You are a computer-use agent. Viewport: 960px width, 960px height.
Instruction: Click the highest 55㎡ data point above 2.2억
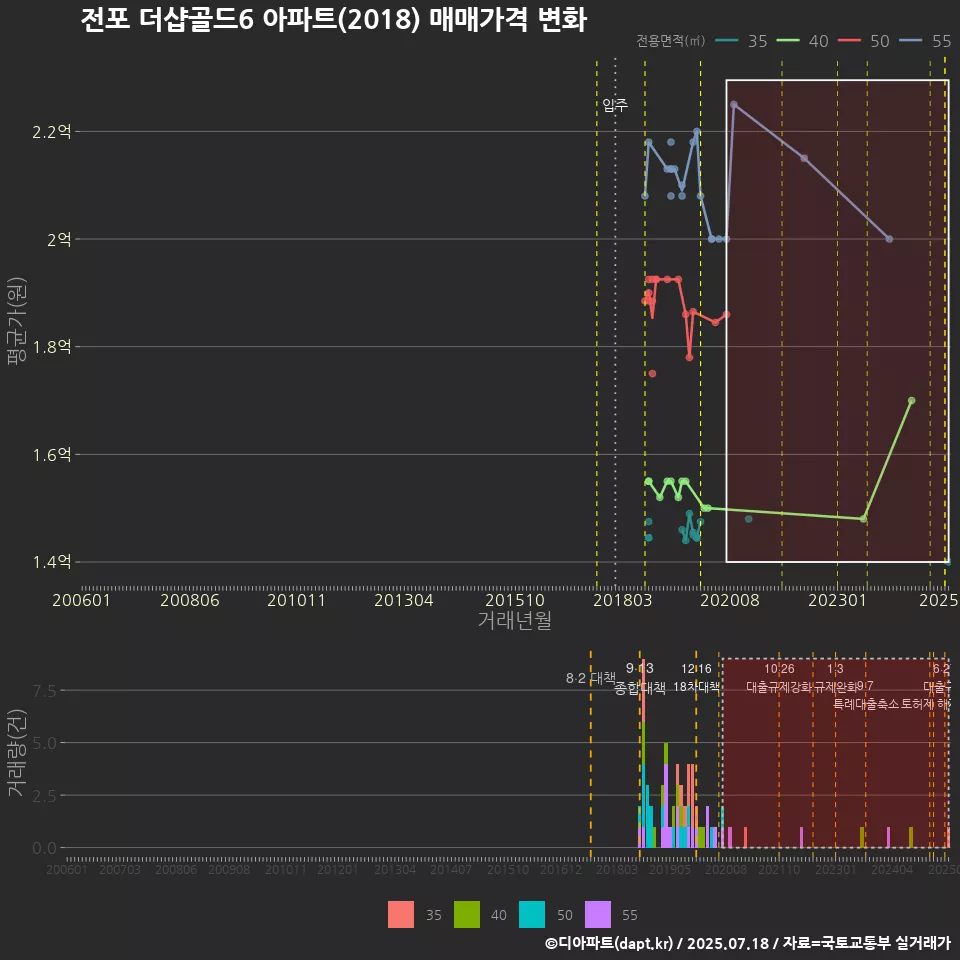[734, 105]
